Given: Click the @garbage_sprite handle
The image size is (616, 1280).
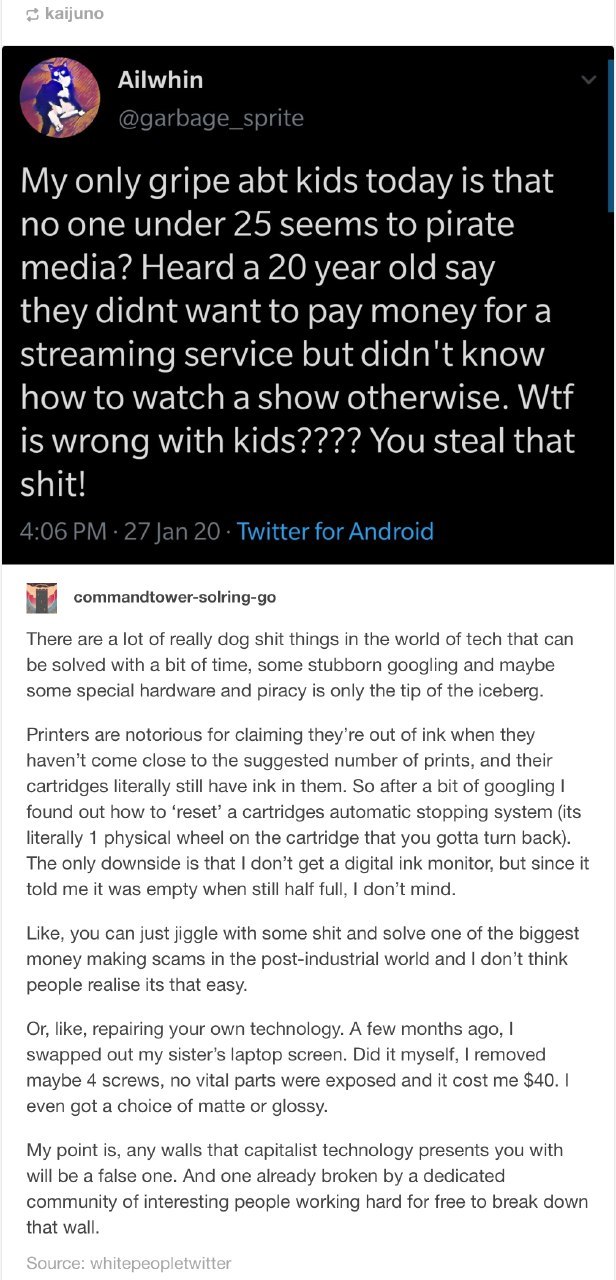Looking at the screenshot, I should click(x=211, y=118).
